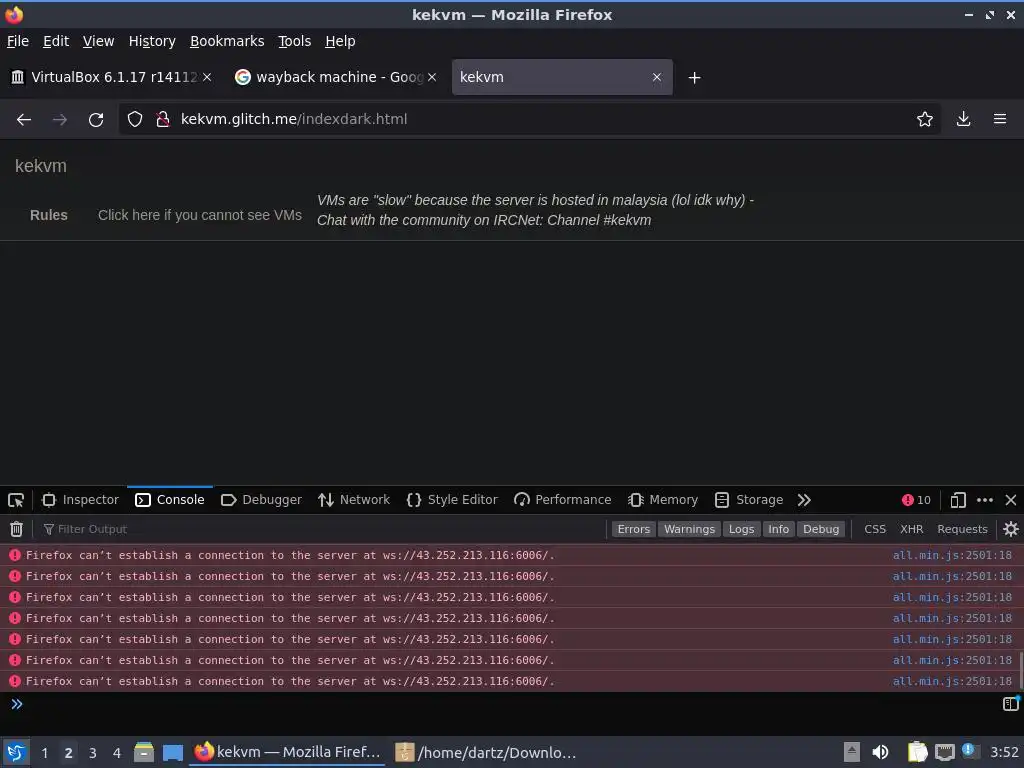Image resolution: width=1024 pixels, height=768 pixels.
Task: Open the Style Editor panel
Action: [452, 500]
